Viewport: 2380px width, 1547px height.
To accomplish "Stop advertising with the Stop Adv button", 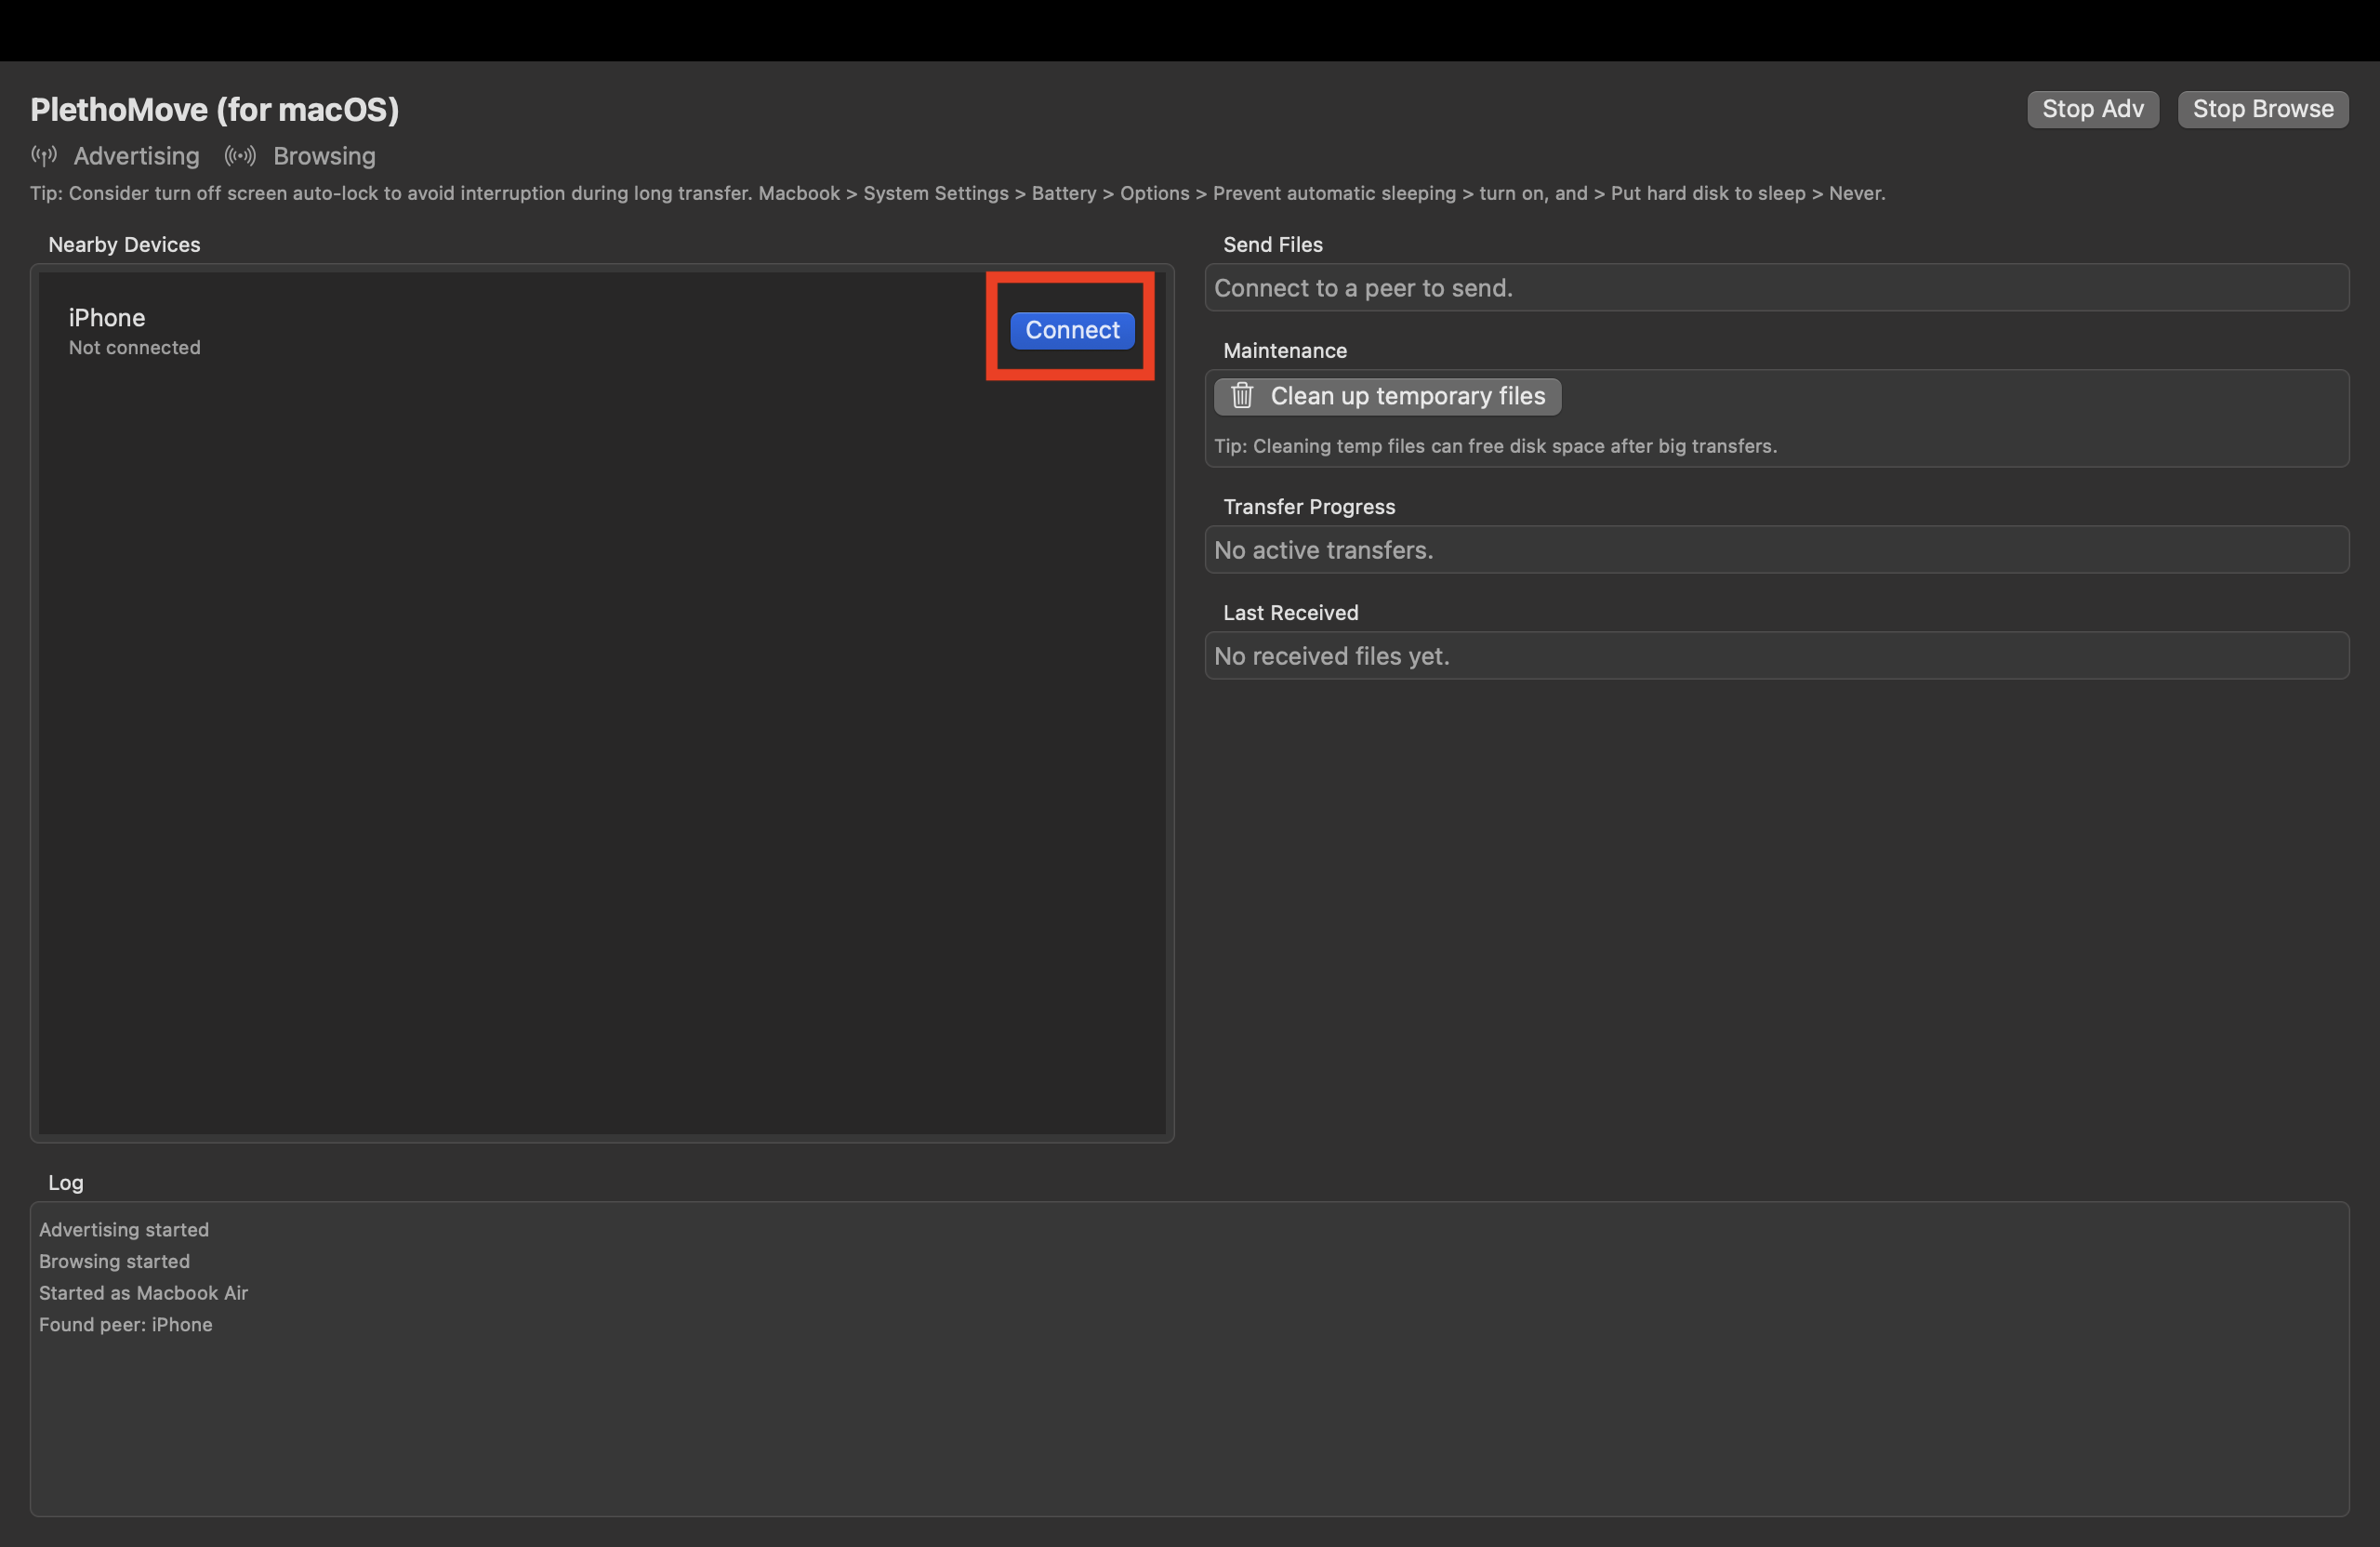I will (2093, 109).
